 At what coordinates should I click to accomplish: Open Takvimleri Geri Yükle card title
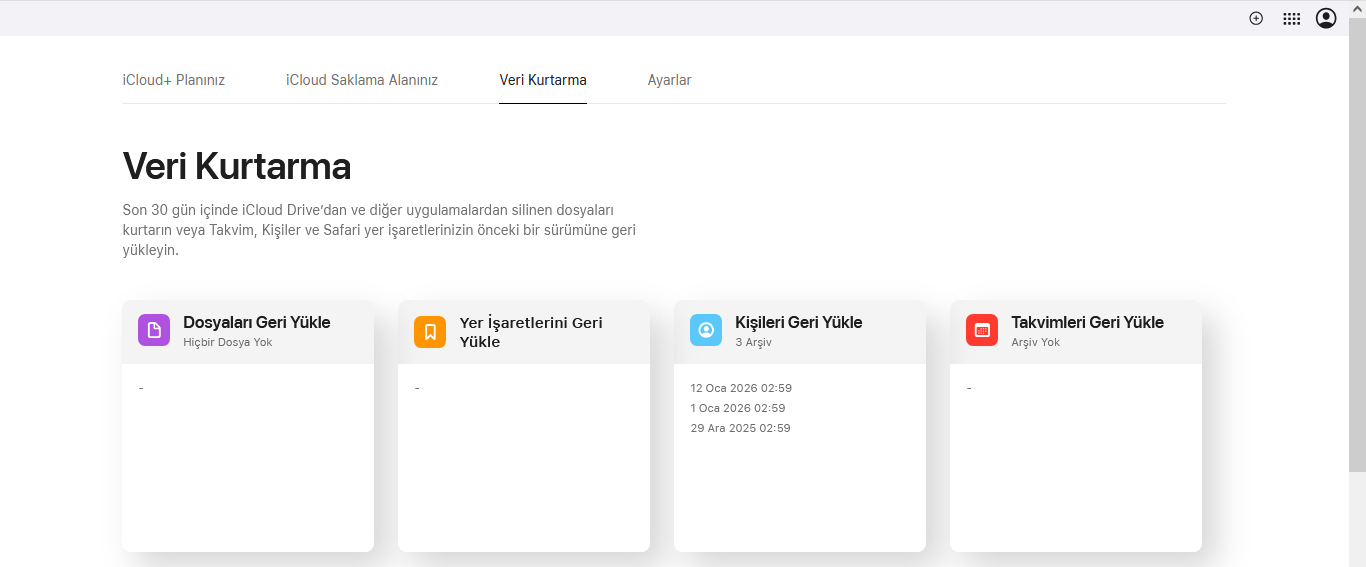pos(1088,322)
